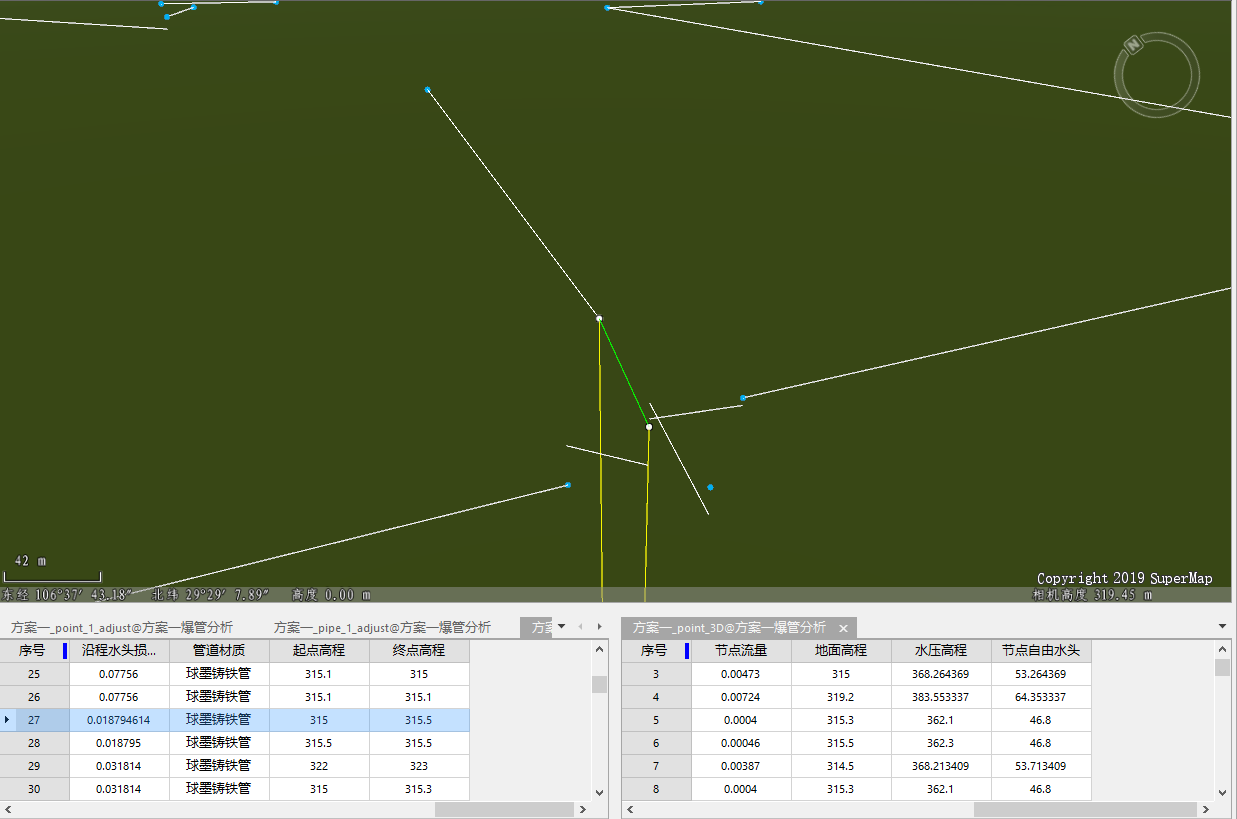
Task: Click the 管道材质 column header
Action: tap(219, 650)
